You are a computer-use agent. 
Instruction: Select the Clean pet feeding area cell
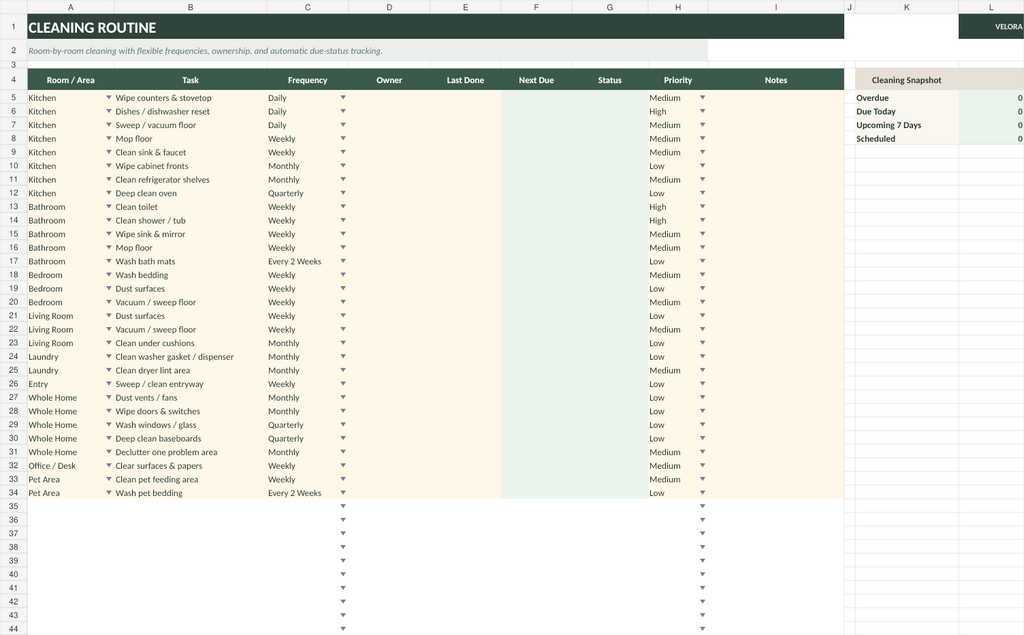click(x=190, y=479)
